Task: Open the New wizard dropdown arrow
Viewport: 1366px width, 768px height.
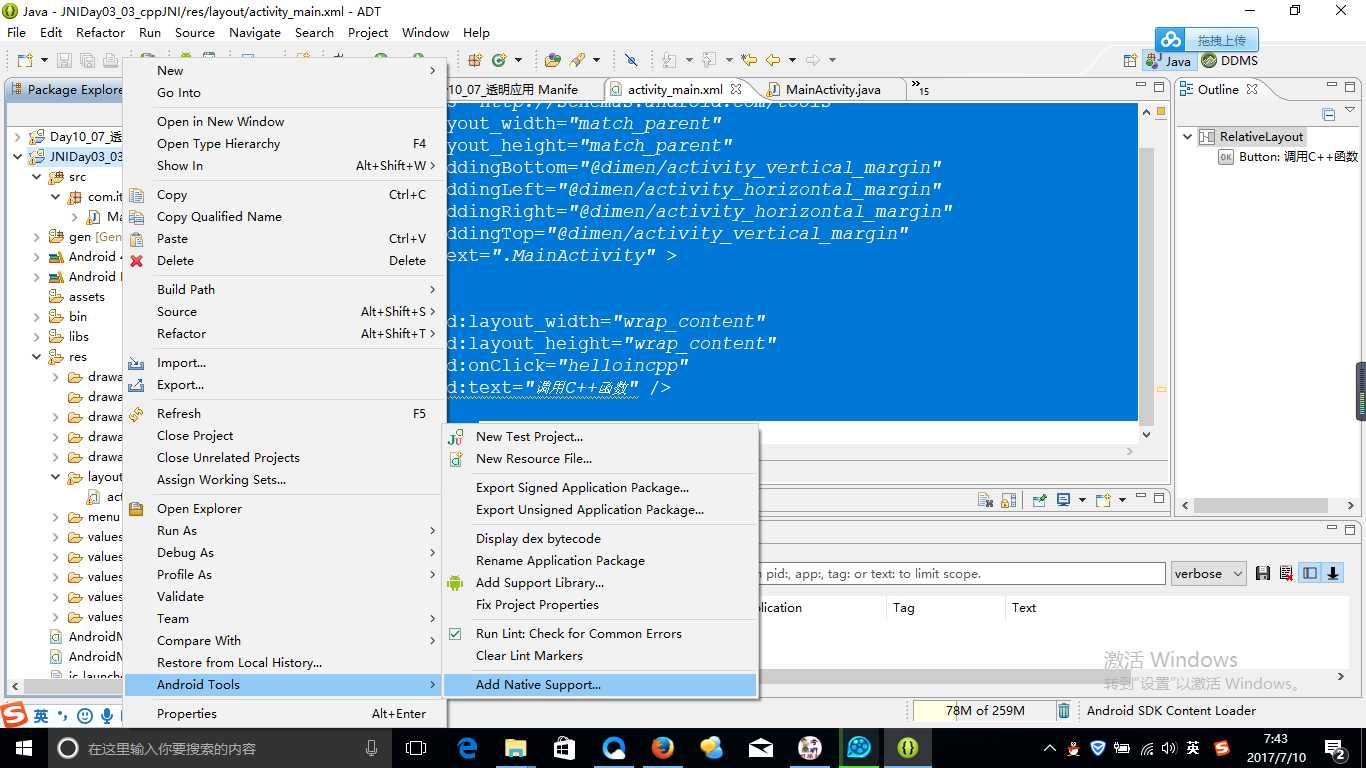Action: tap(44, 60)
